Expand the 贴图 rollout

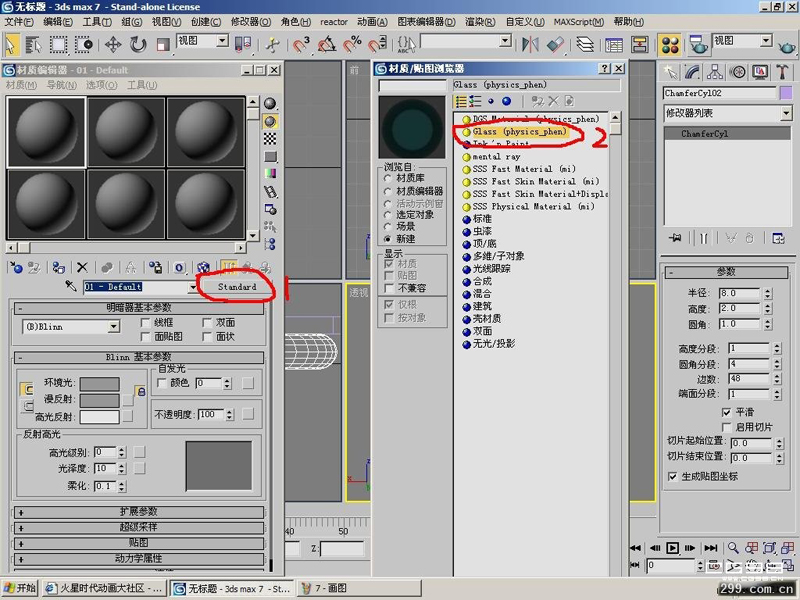click(138, 543)
